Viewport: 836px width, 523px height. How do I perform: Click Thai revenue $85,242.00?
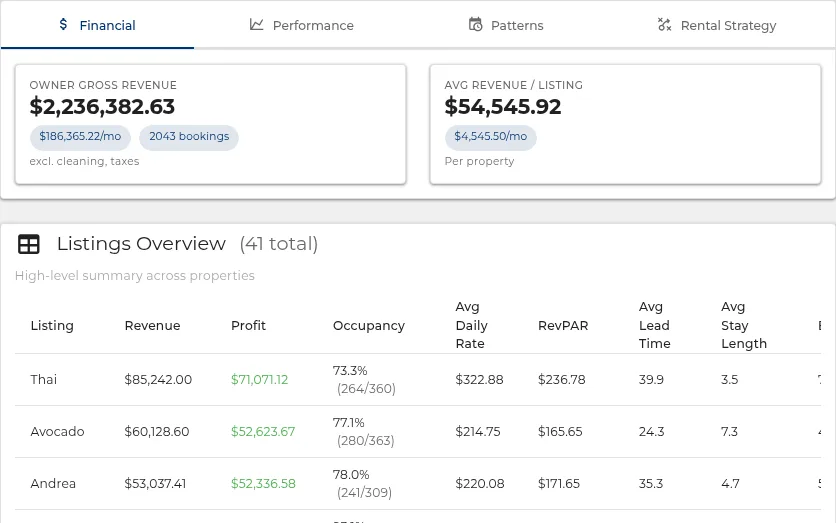click(158, 380)
